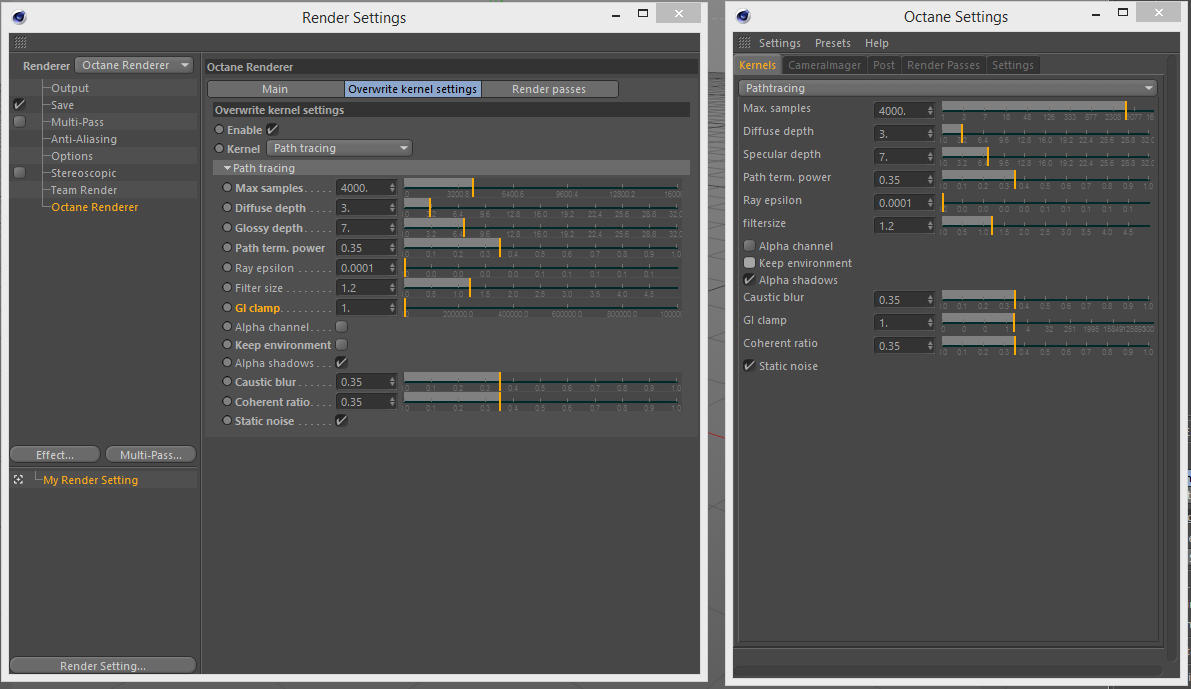
Task: Open the Post tab in Octane Settings
Action: (883, 65)
